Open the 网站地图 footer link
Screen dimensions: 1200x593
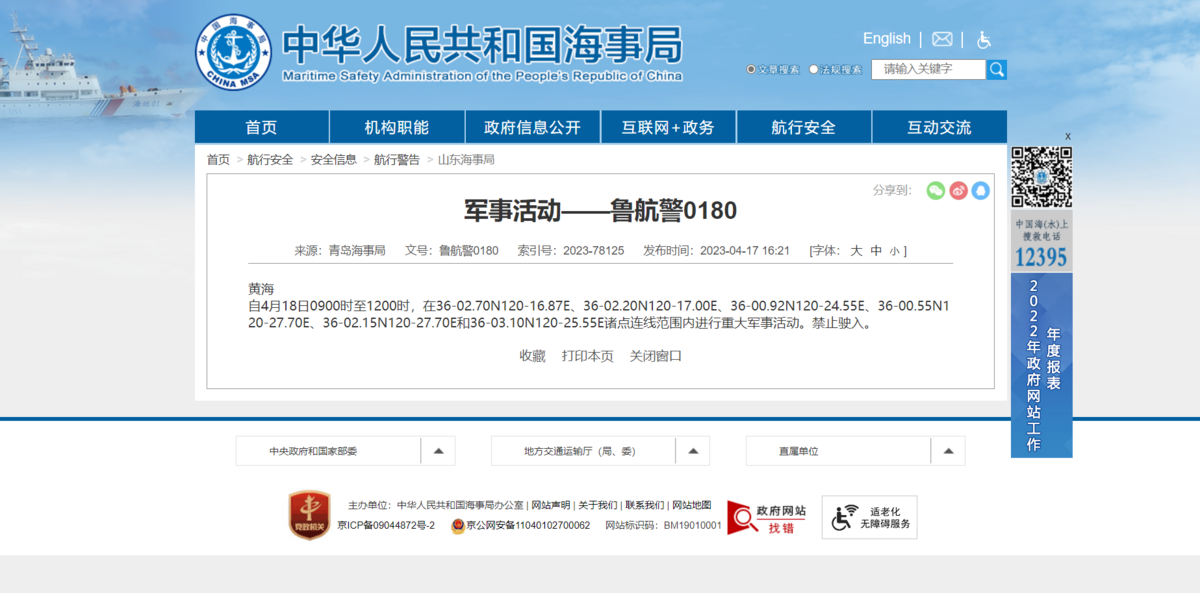(x=692, y=505)
